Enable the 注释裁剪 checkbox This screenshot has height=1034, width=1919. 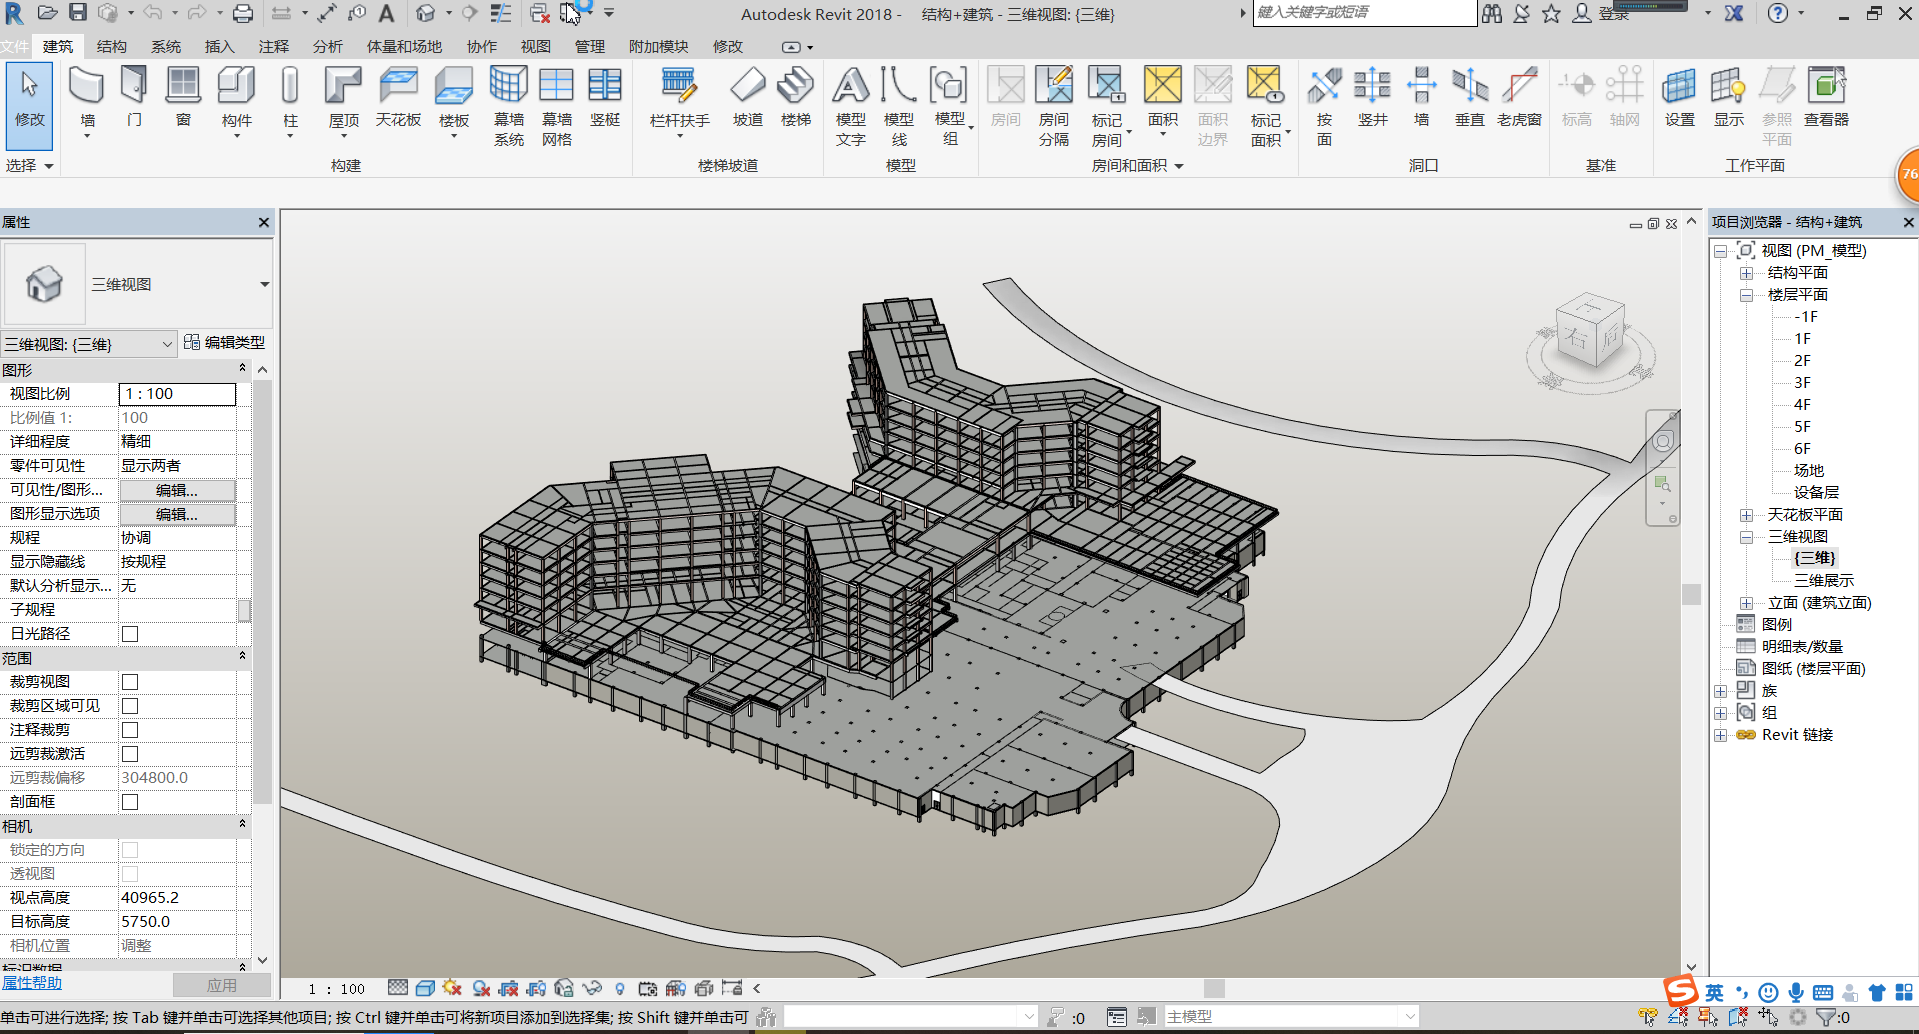click(x=130, y=730)
